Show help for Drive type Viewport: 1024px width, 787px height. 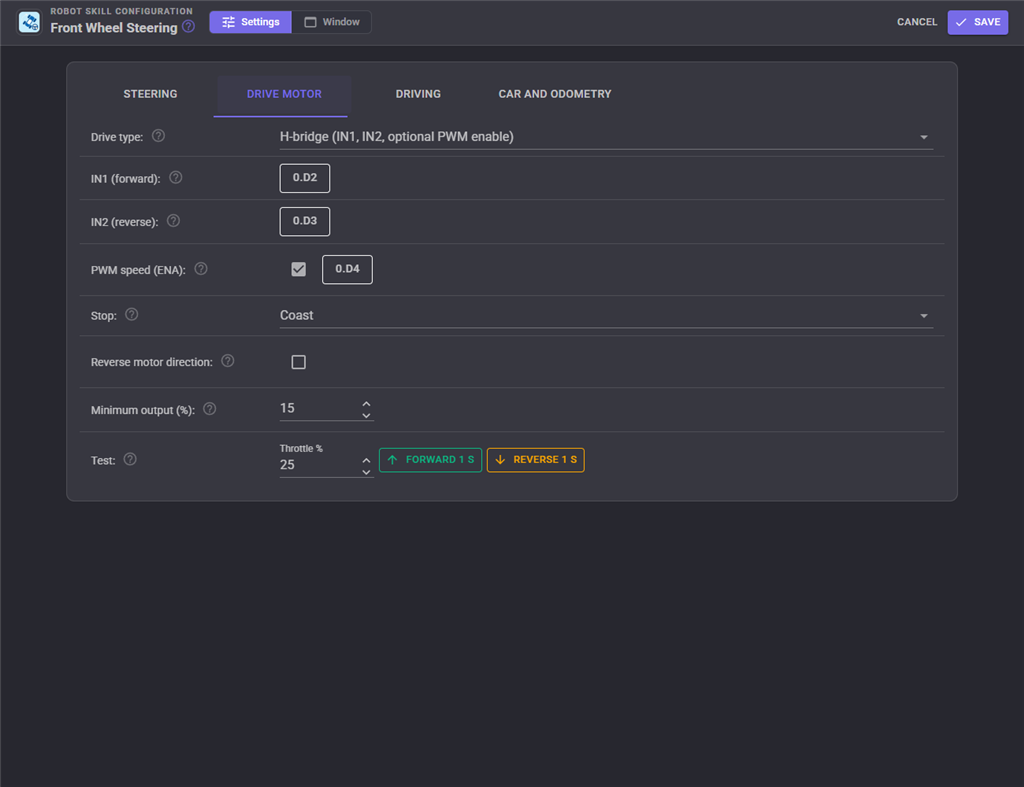pyautogui.click(x=158, y=136)
